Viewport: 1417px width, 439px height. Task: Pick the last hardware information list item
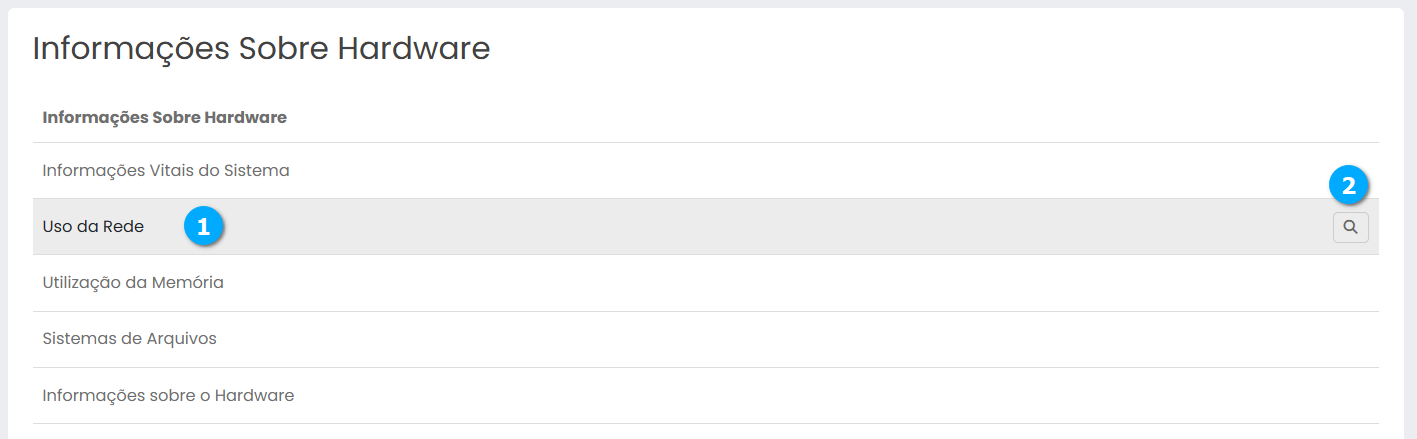[x=168, y=395]
